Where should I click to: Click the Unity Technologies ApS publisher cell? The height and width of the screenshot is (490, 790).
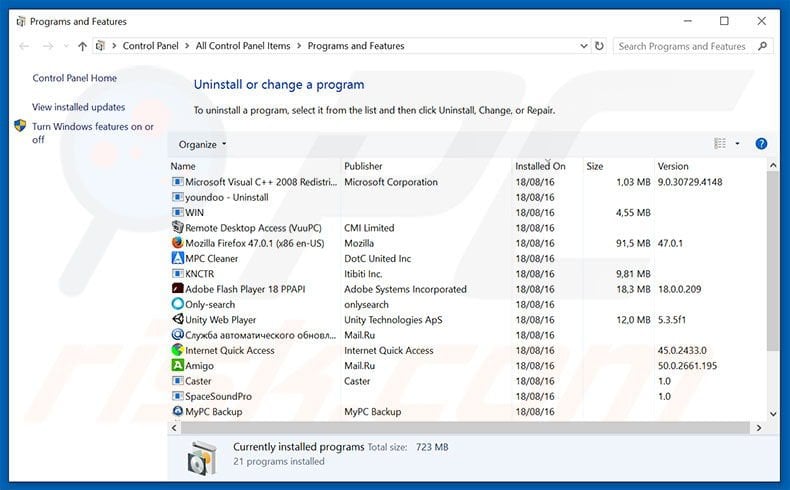(x=393, y=320)
